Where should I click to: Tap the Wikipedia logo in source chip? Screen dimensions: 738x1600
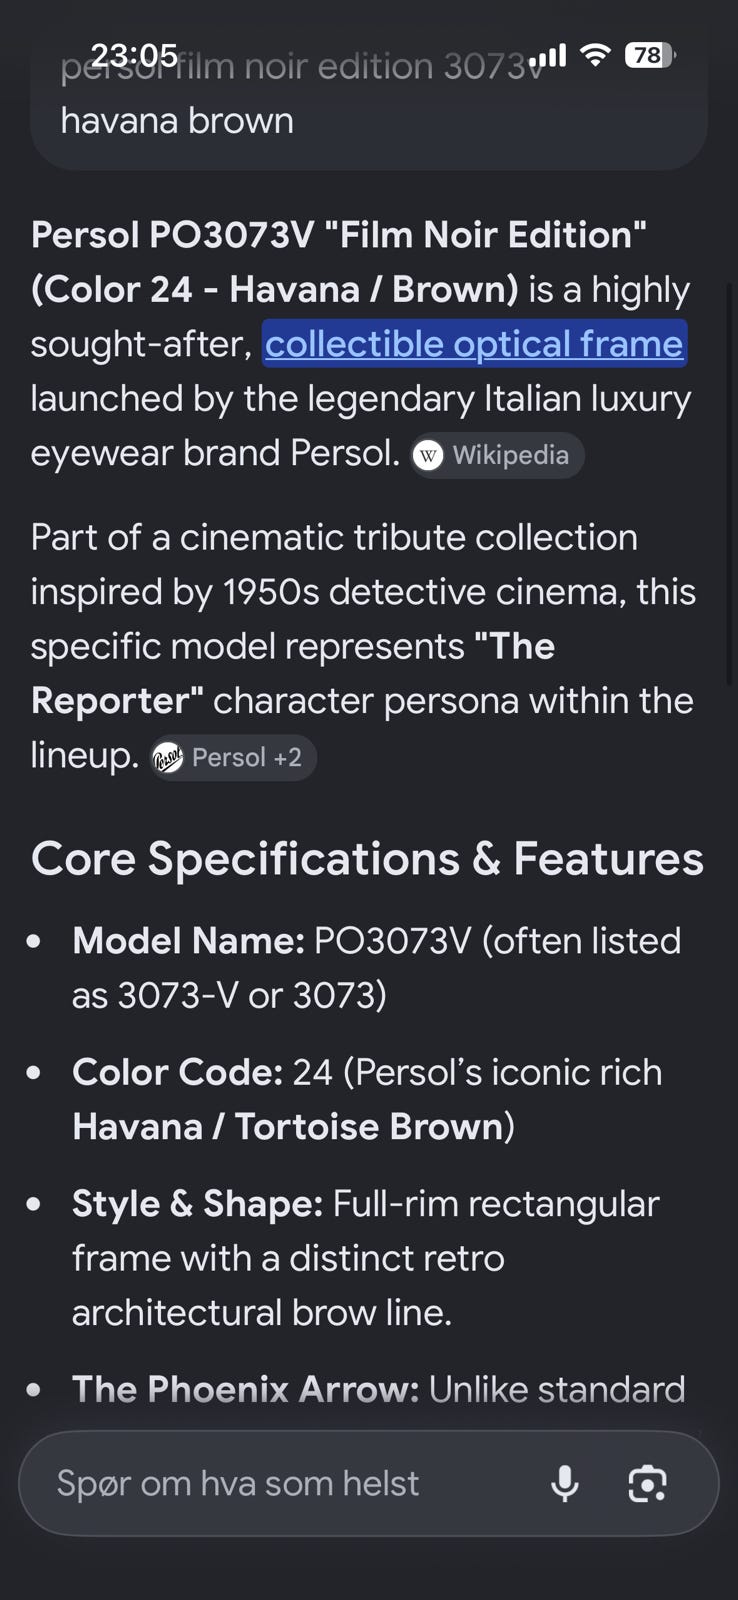tap(428, 456)
